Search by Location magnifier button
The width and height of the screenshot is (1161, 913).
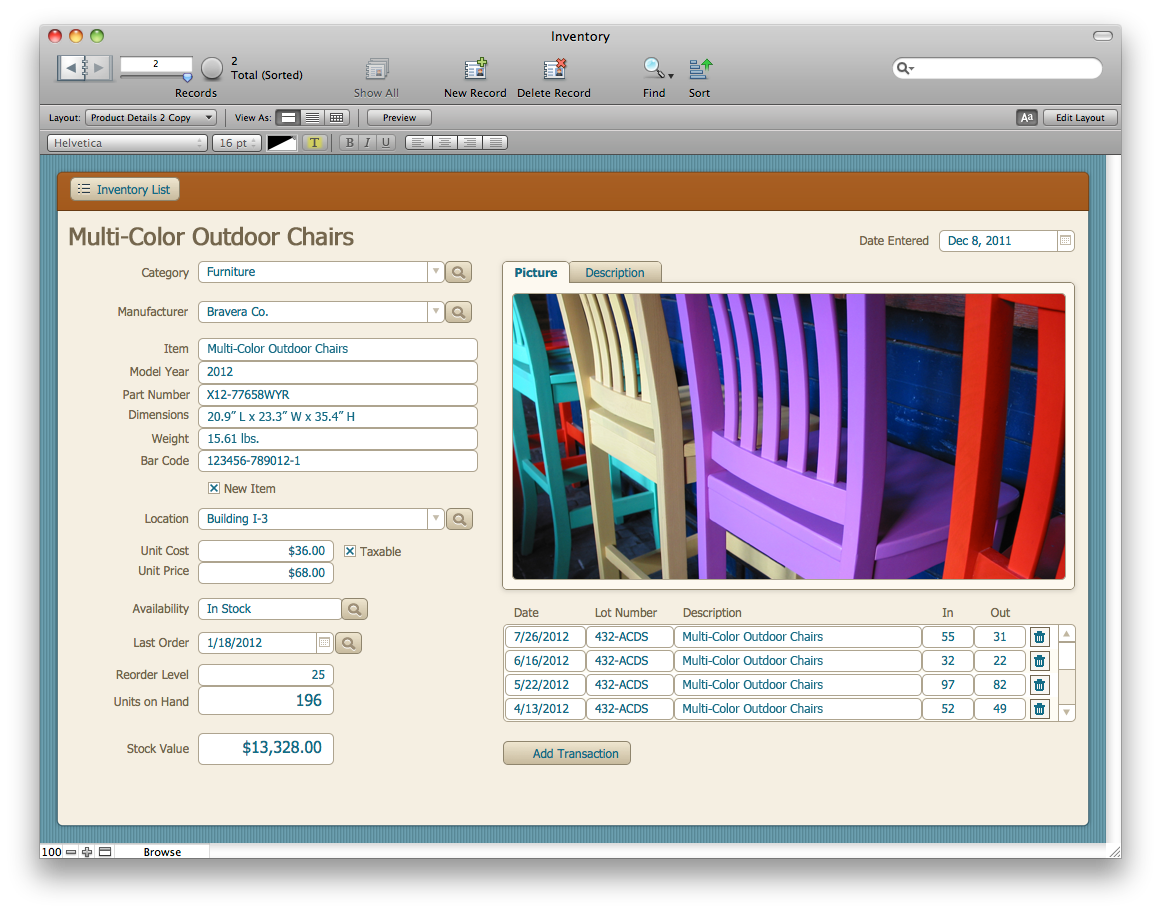point(459,519)
